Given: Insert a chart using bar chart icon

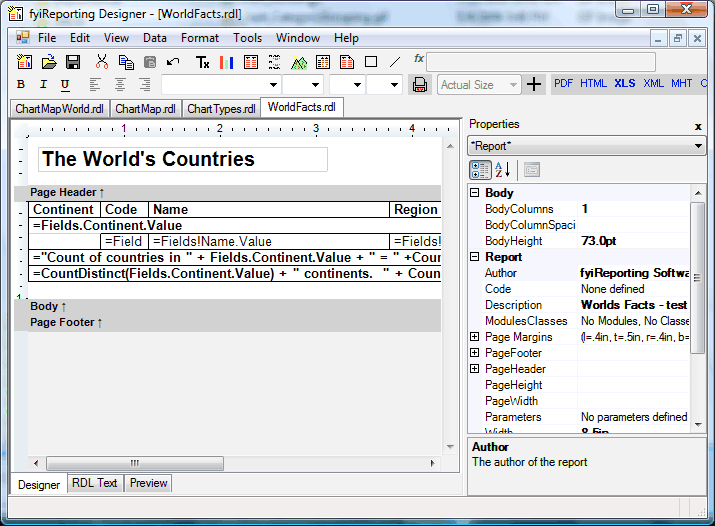Looking at the screenshot, I should (x=227, y=62).
